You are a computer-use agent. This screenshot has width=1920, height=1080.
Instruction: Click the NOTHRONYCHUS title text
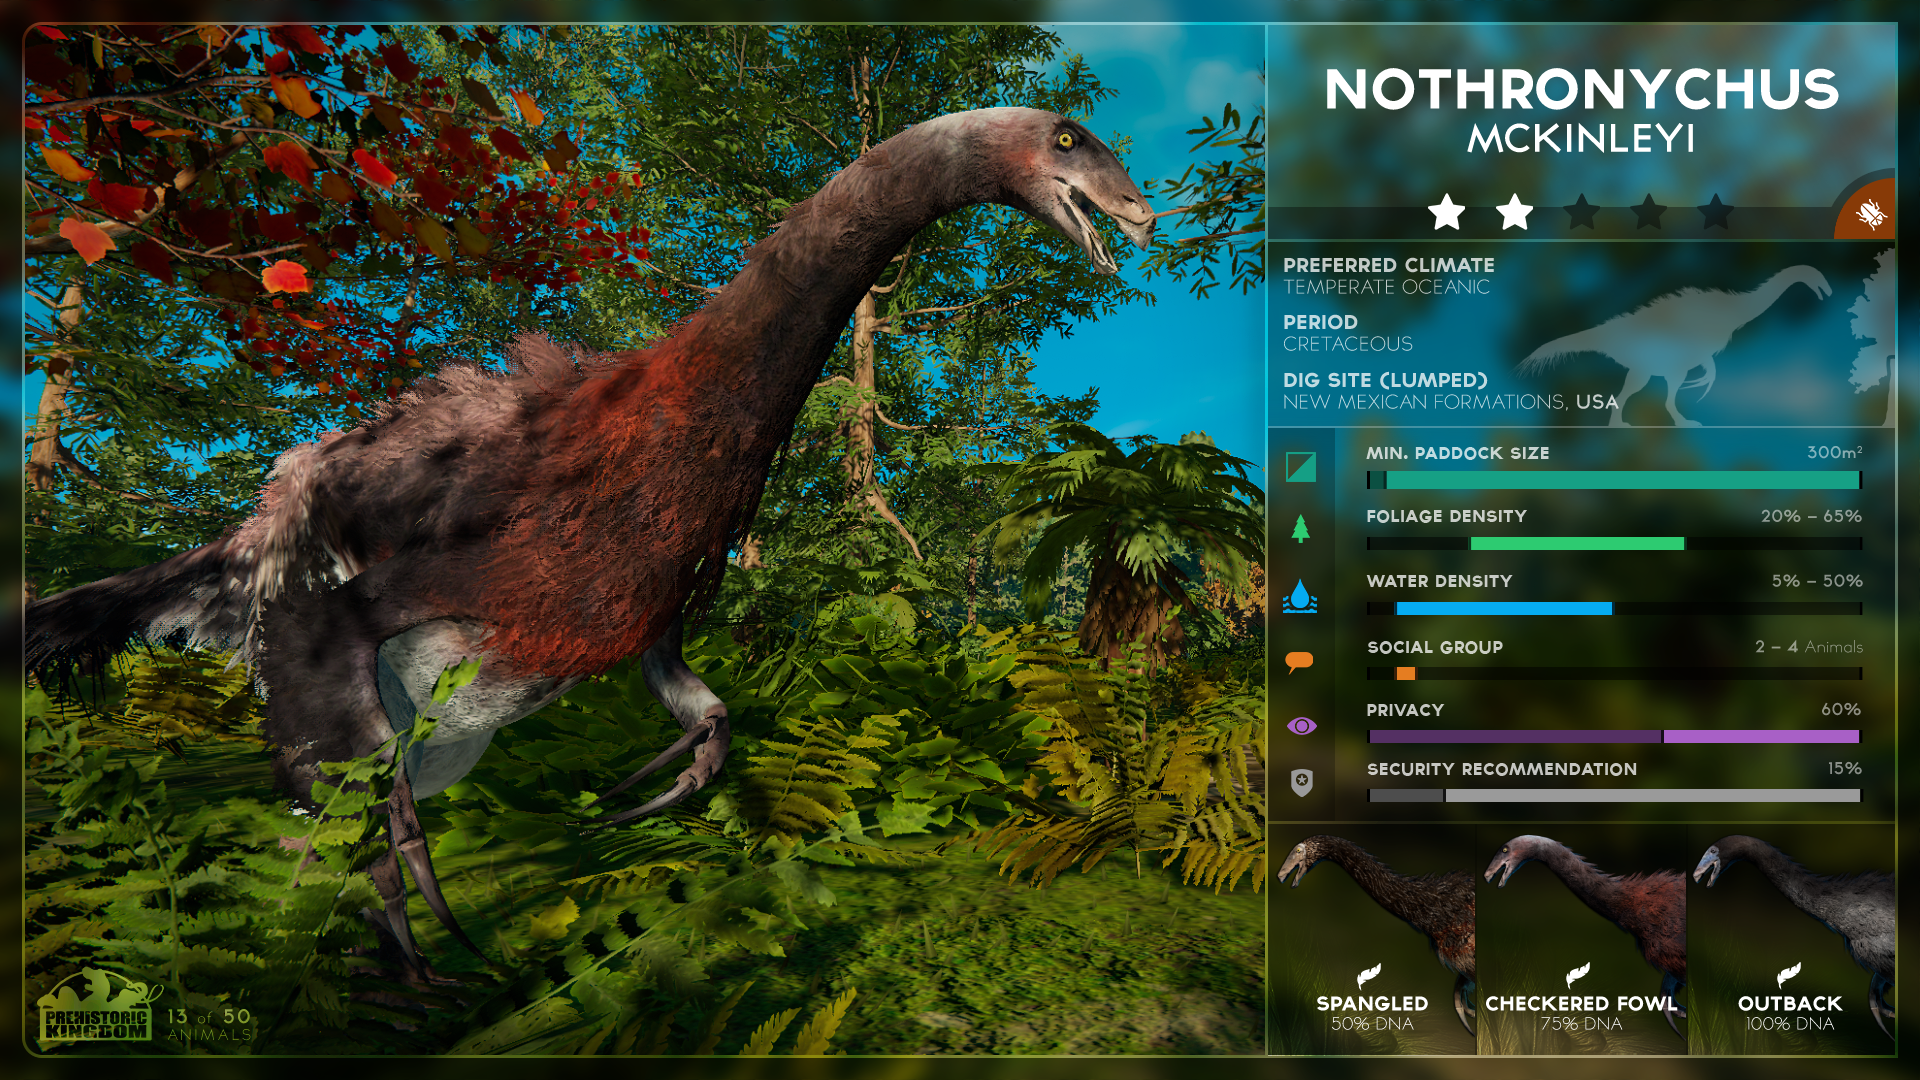click(1581, 89)
